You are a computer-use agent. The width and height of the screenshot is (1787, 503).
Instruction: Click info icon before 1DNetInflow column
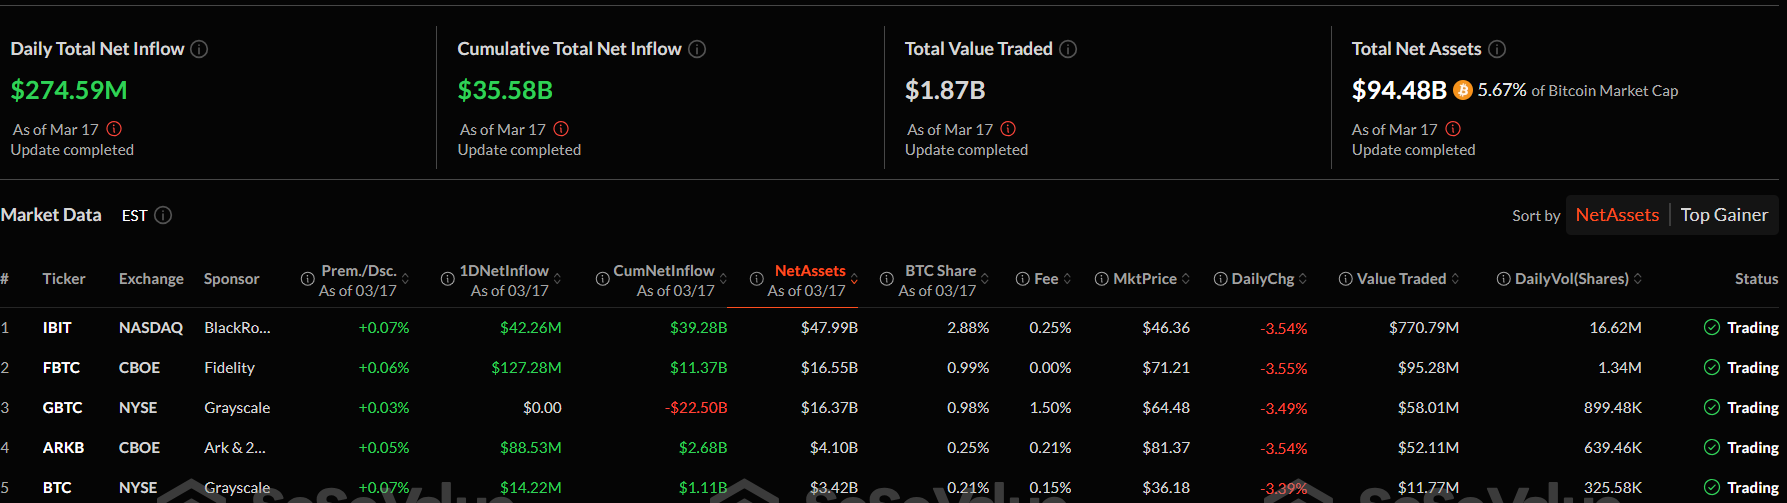click(x=448, y=279)
